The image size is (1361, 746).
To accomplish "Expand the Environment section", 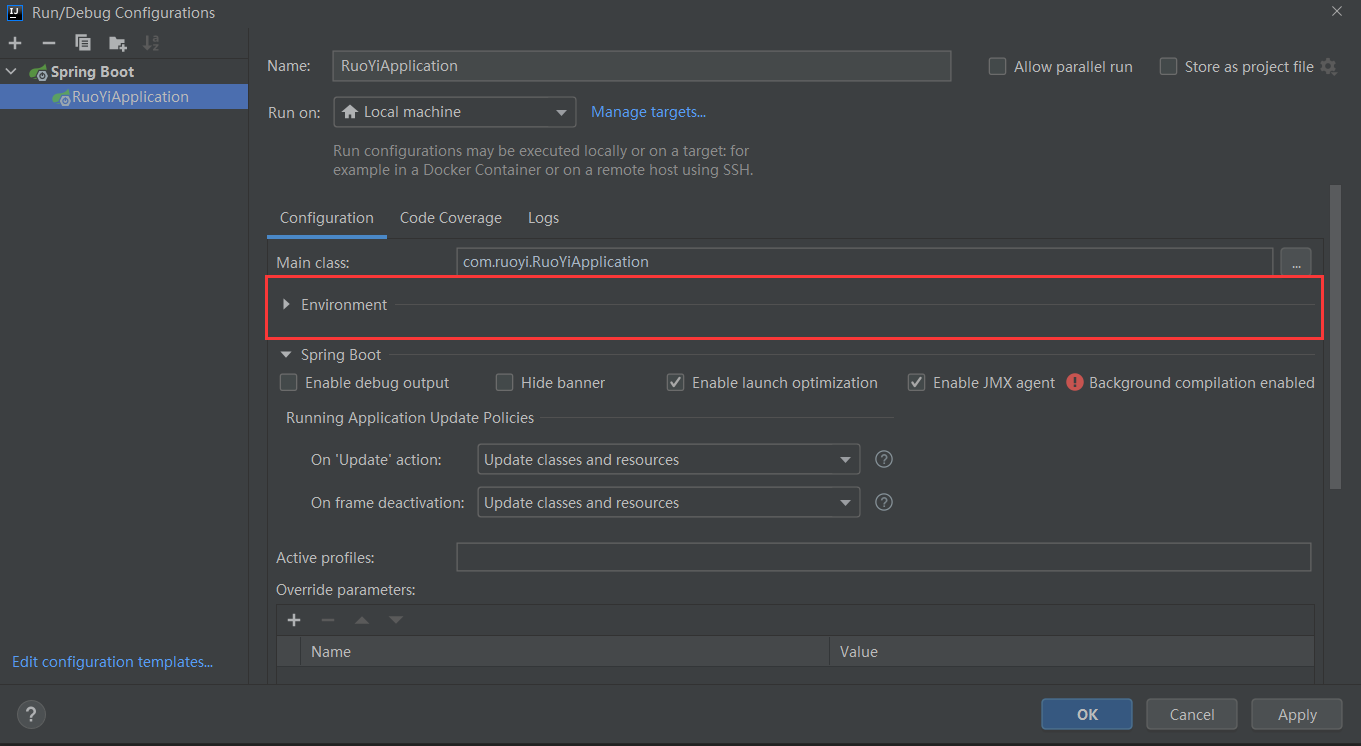I will point(287,304).
